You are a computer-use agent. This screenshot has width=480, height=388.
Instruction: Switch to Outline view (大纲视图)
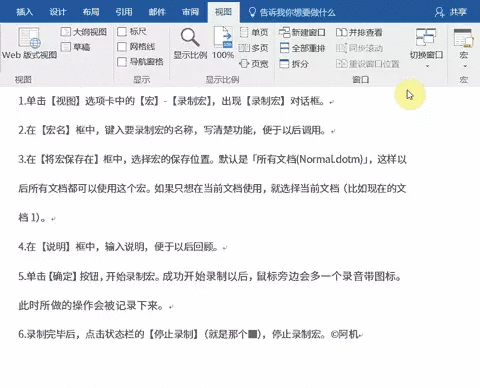[x=84, y=32]
